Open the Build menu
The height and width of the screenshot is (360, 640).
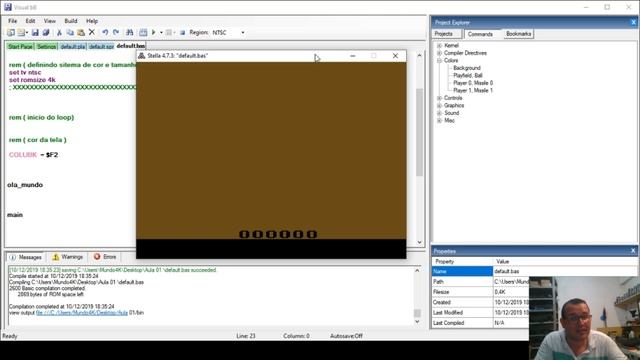click(x=71, y=21)
